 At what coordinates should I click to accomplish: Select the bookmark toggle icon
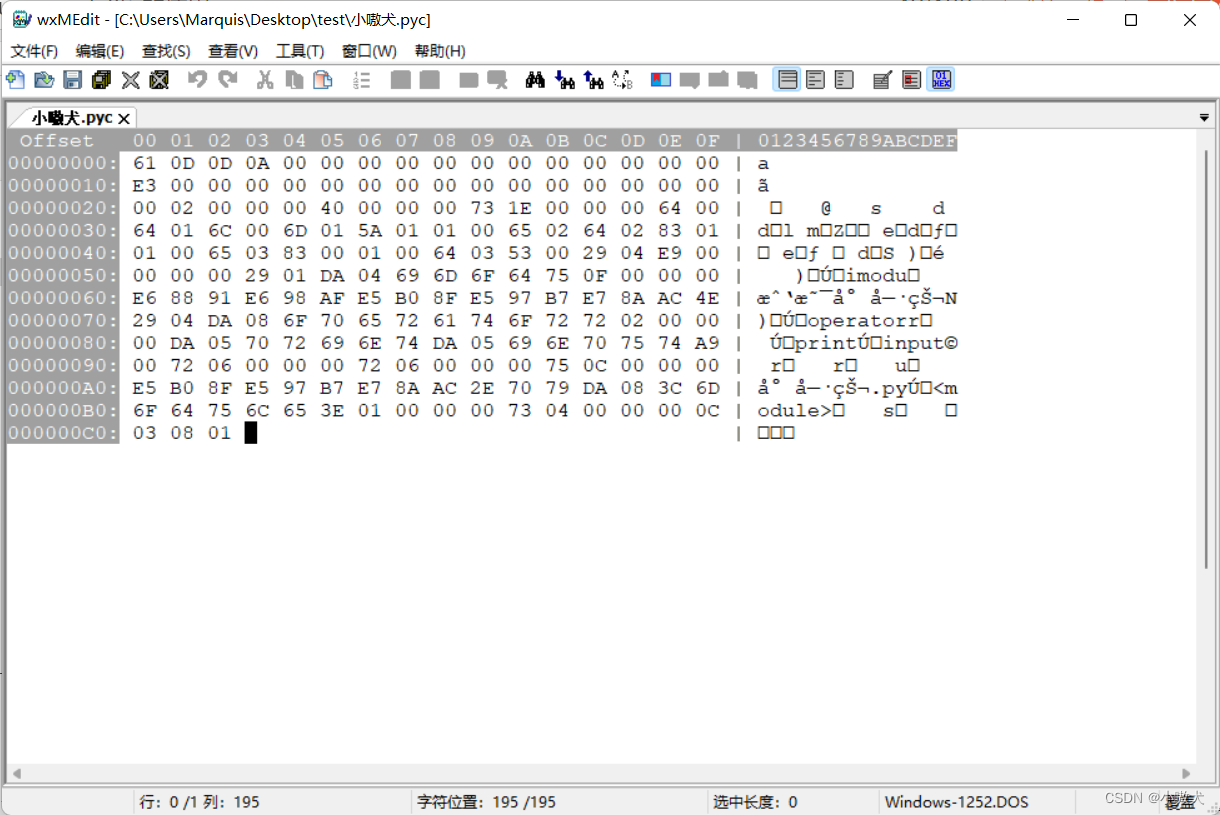pos(661,80)
